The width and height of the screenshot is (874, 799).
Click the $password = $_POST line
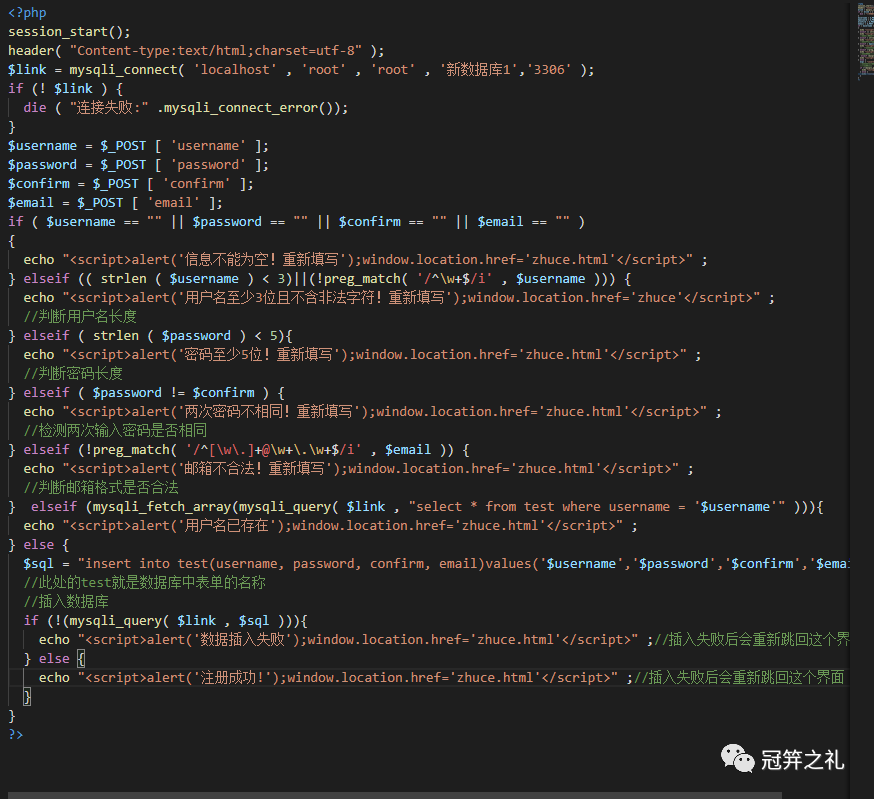[138, 165]
